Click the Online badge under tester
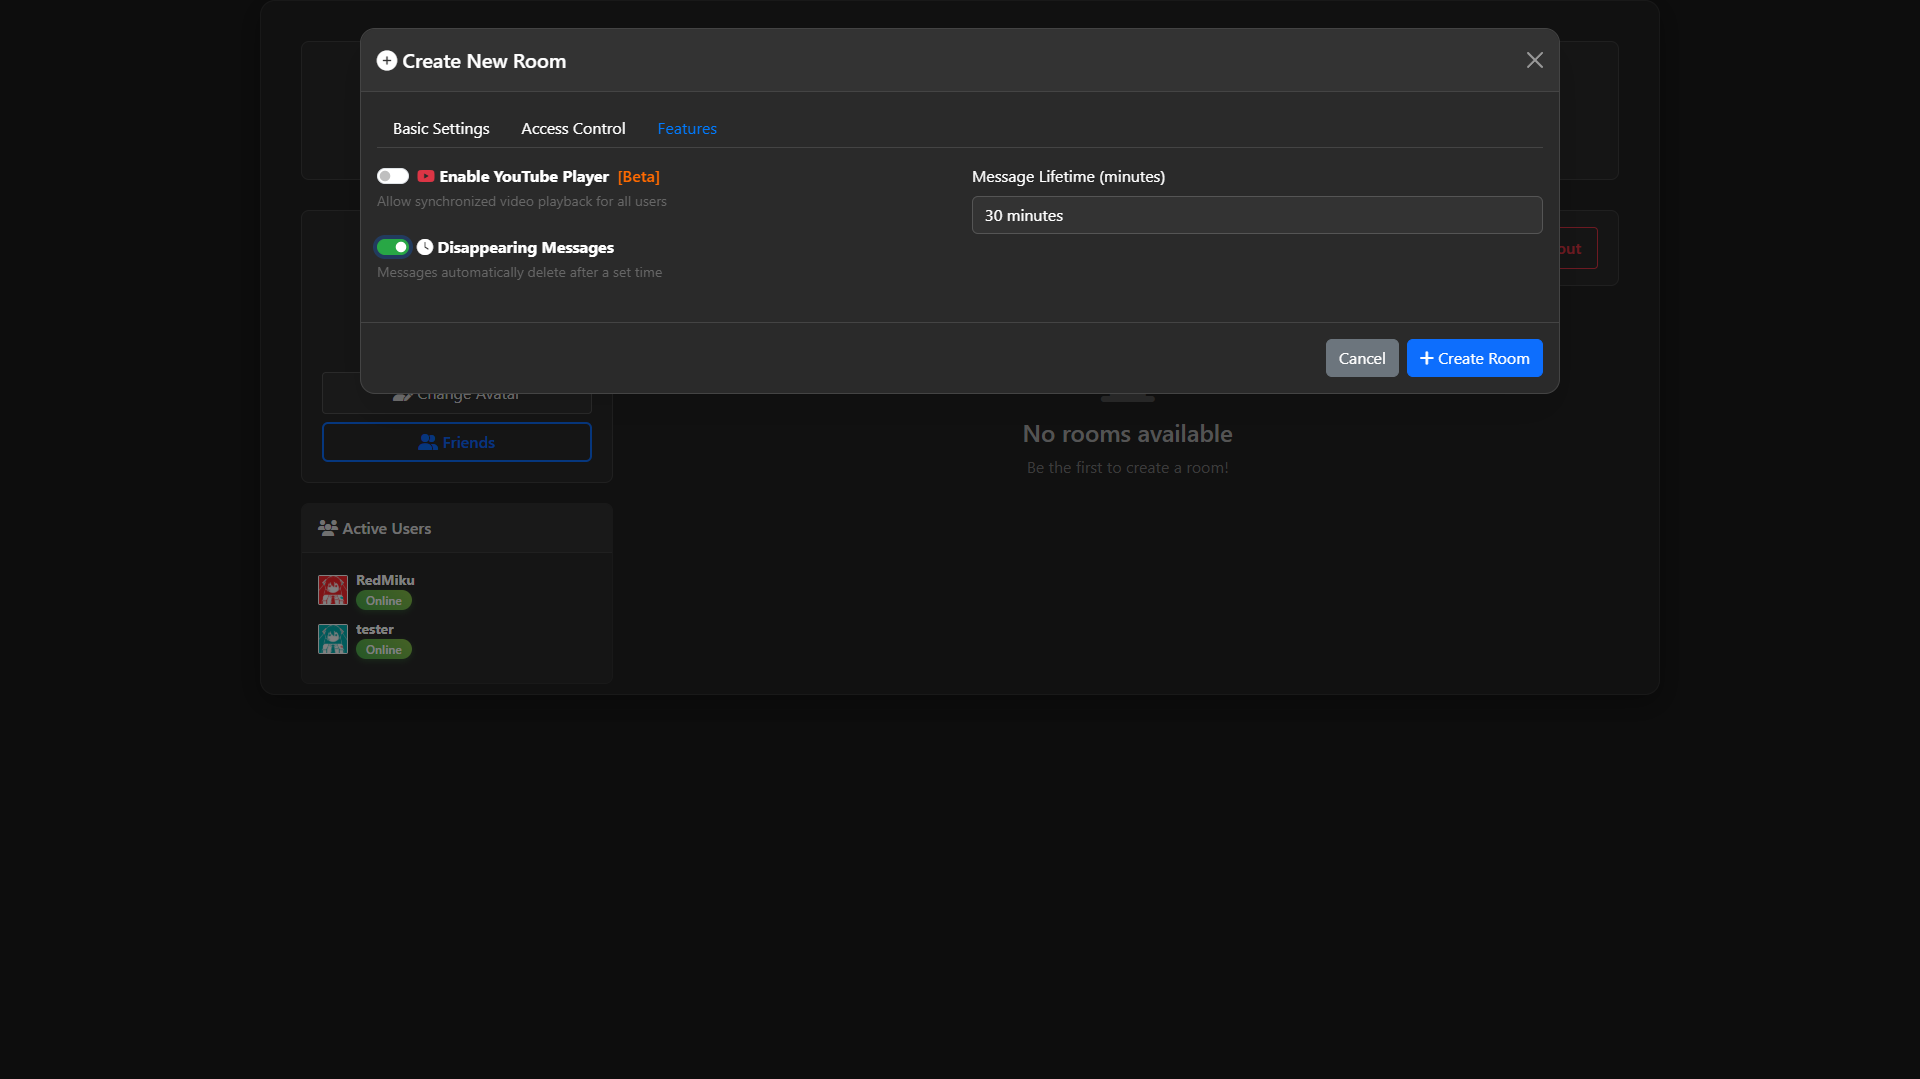The width and height of the screenshot is (1920, 1079). [384, 650]
